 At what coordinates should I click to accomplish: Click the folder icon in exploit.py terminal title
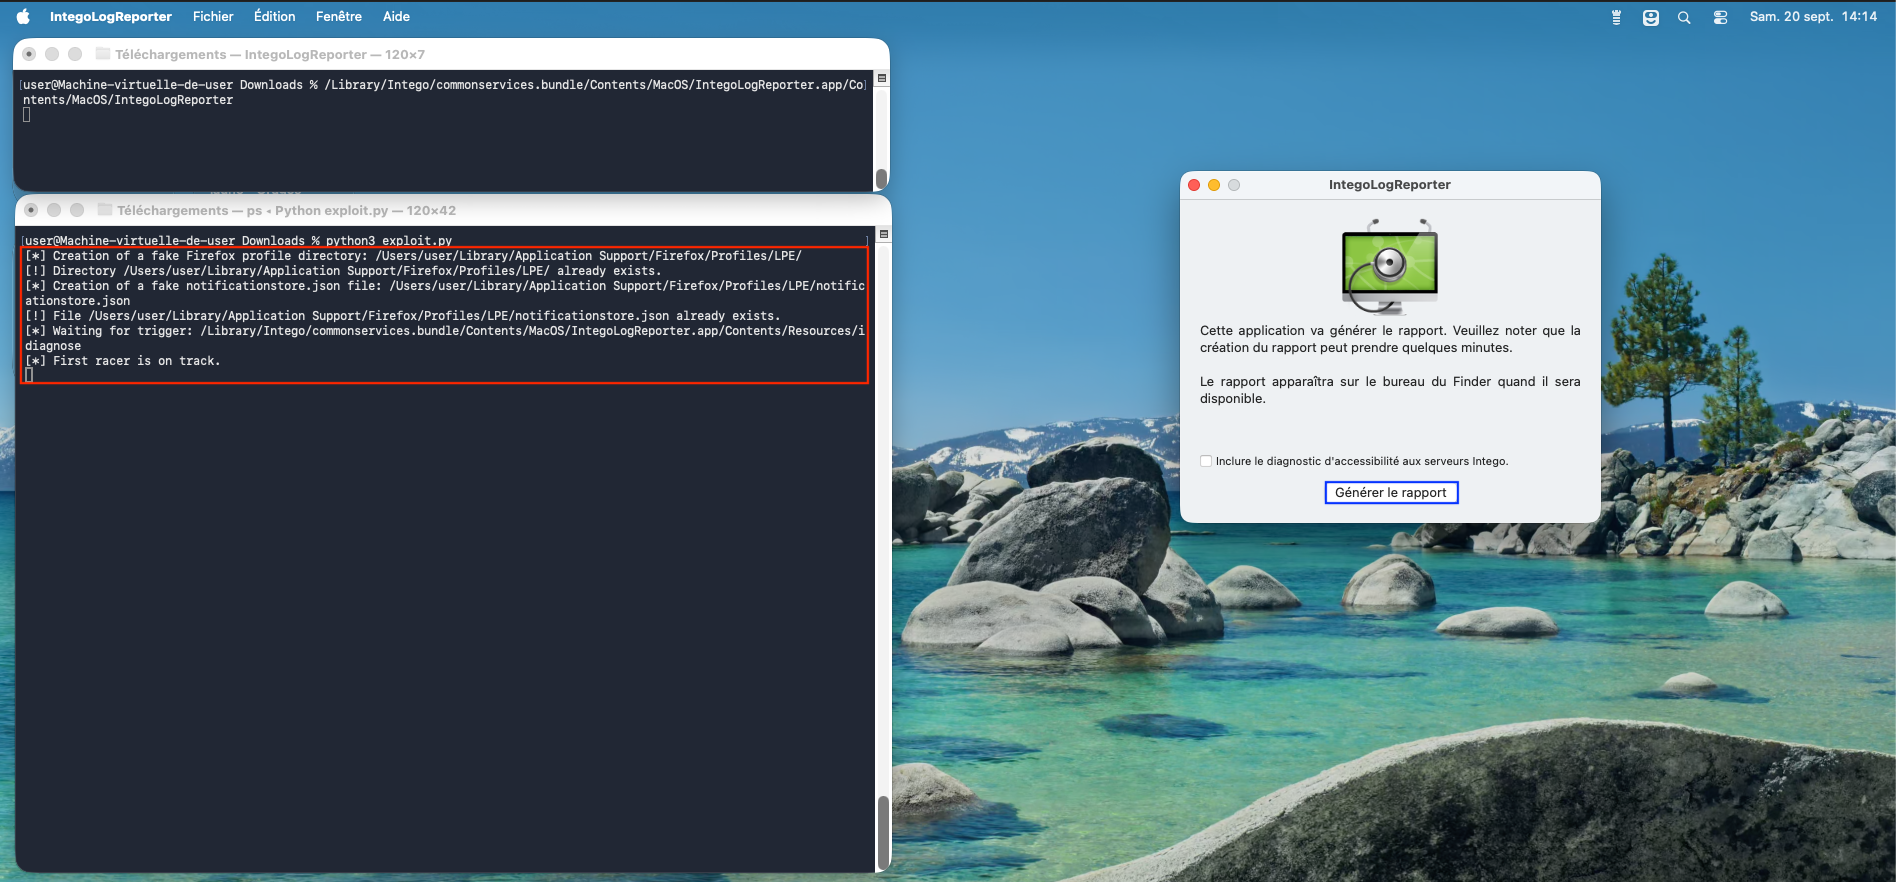tap(105, 210)
